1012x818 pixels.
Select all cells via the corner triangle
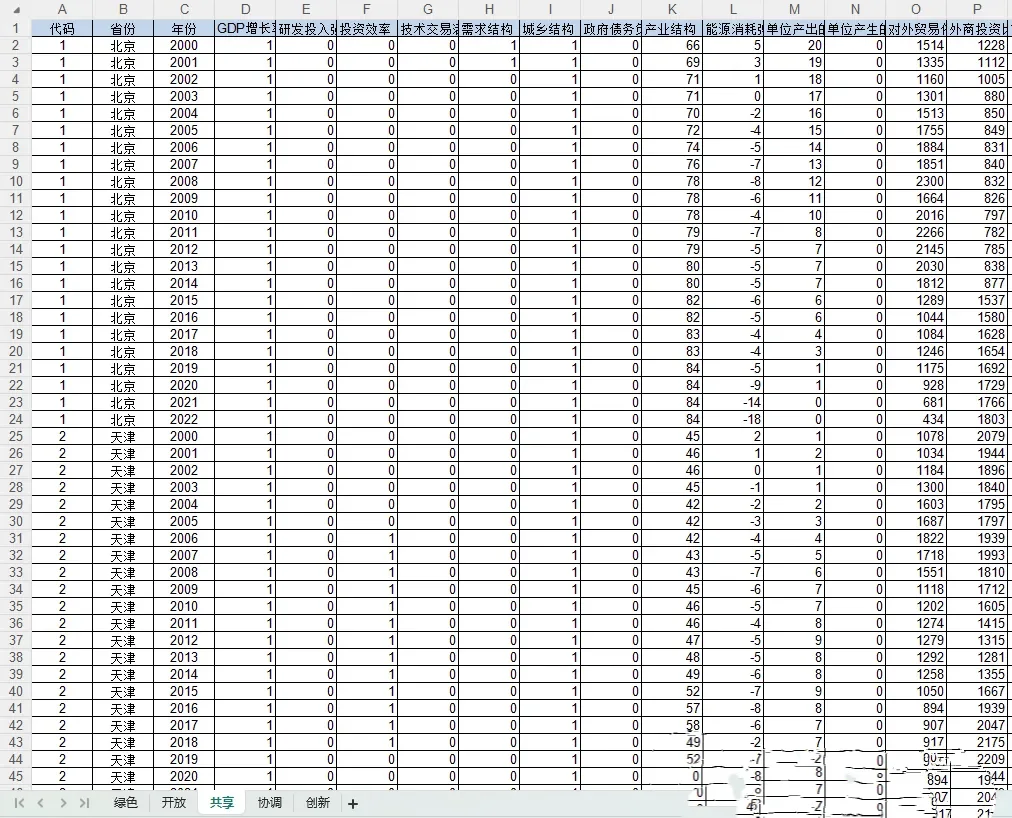[x=15, y=10]
